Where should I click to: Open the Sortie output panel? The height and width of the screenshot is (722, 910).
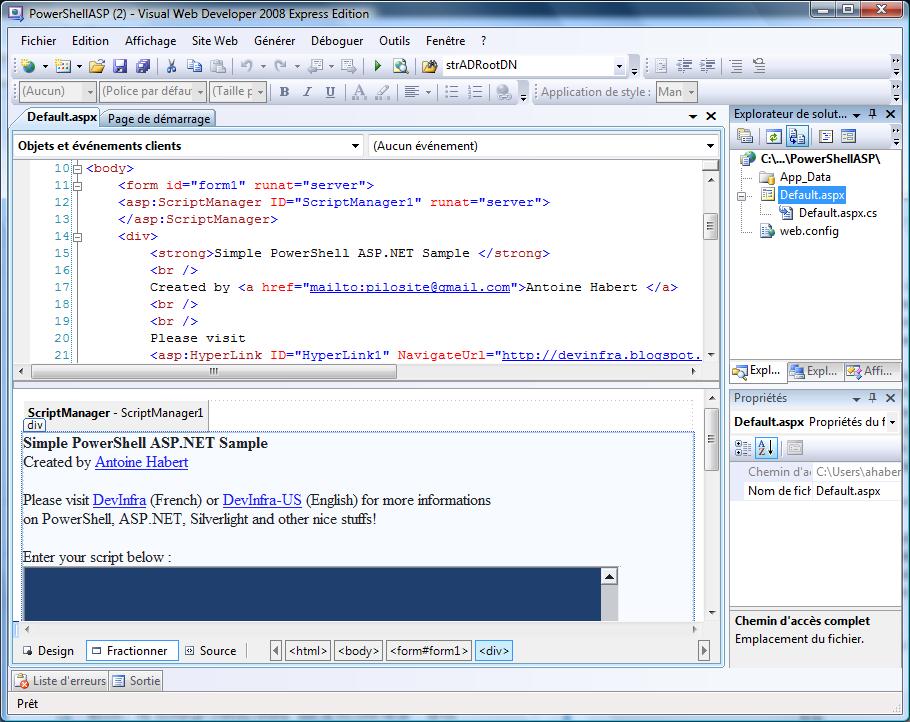pyautogui.click(x=136, y=680)
